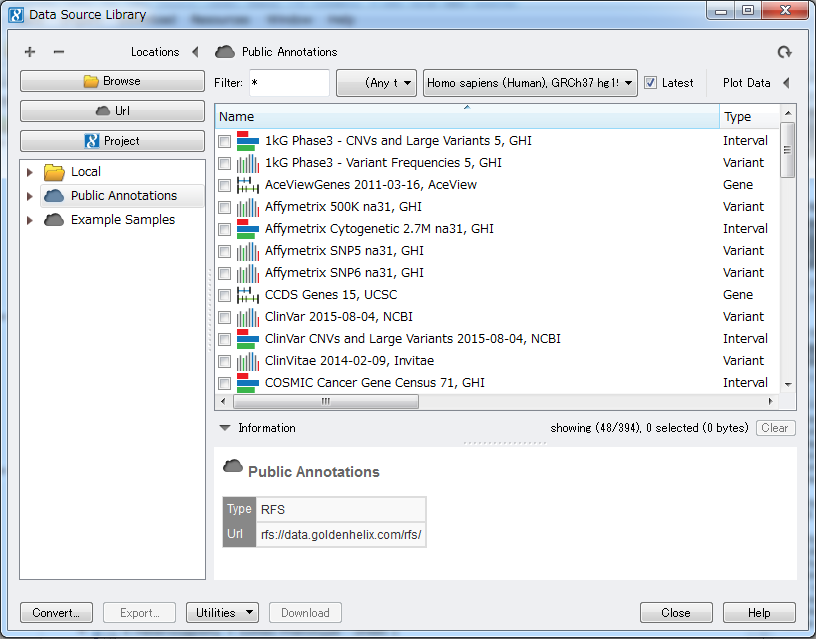This screenshot has width=816, height=639.
Task: Click the interval icon for ClinVar CNVs and Large Variants
Action: tap(248, 339)
